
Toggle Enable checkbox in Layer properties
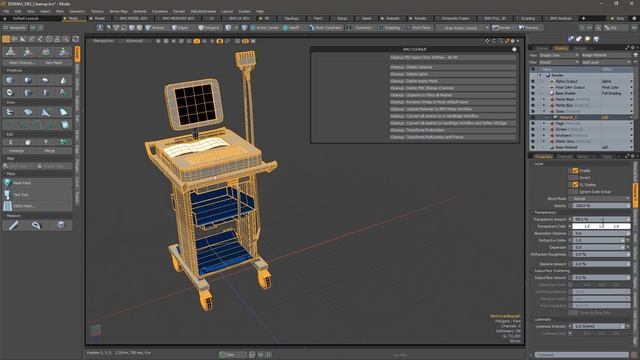[x=575, y=171]
